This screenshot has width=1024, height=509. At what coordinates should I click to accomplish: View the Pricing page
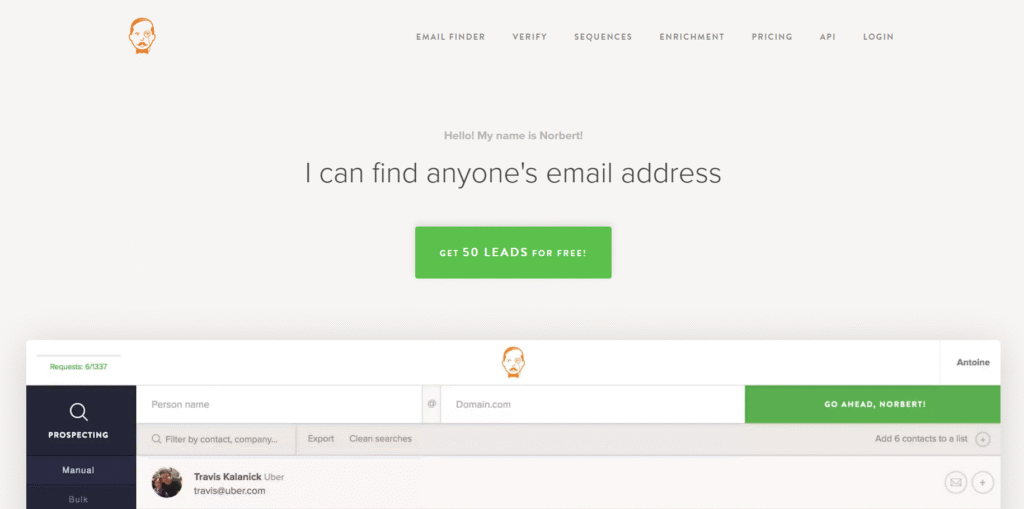pos(772,37)
